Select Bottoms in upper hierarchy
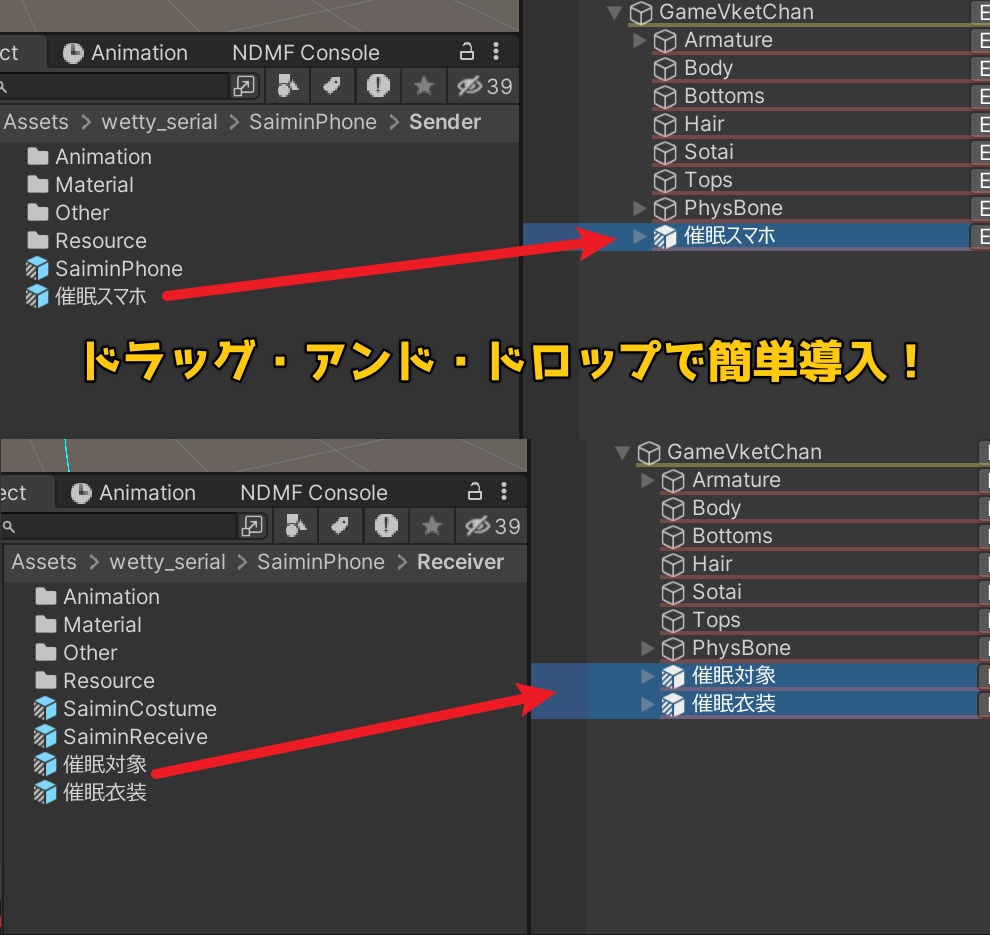 point(724,96)
